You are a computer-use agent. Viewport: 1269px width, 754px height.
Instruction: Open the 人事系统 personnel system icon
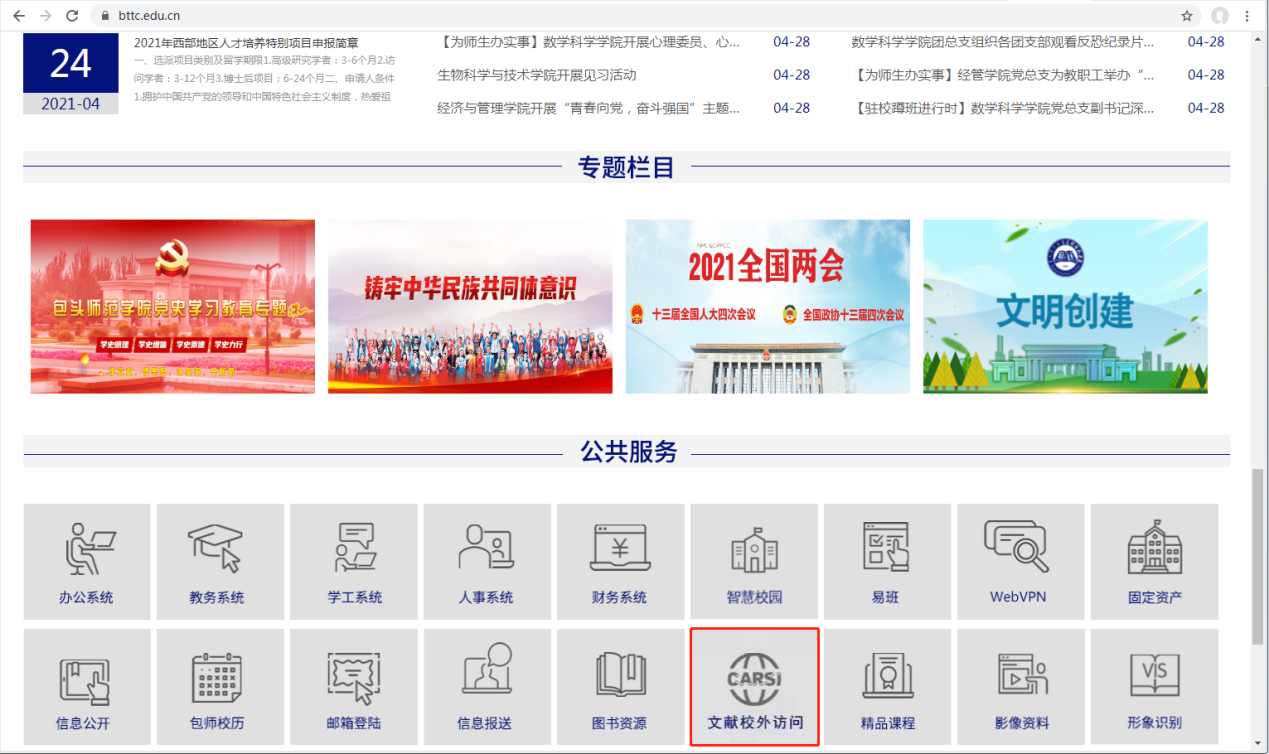[x=487, y=561]
